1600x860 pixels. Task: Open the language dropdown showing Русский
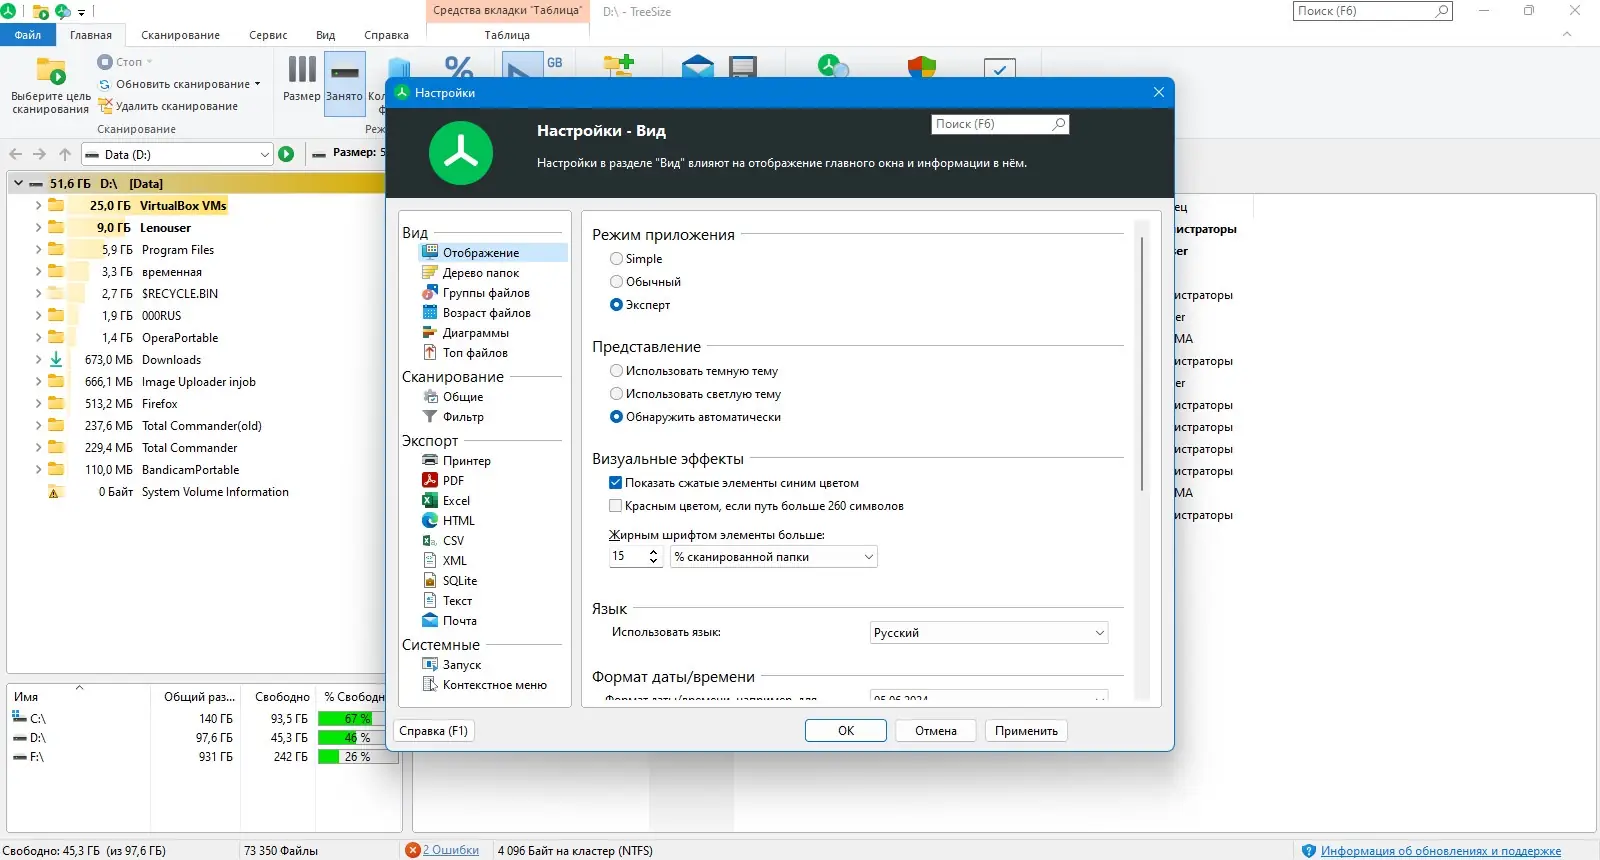click(x=989, y=632)
